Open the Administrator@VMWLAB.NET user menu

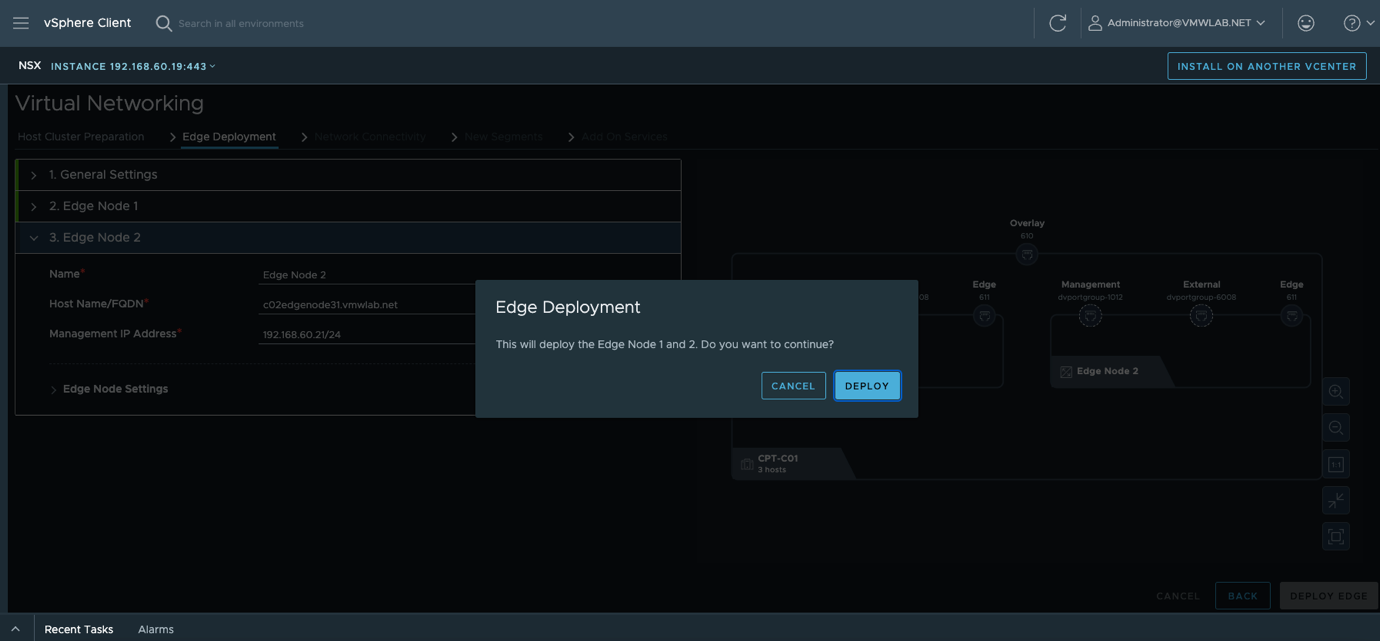[1177, 23]
